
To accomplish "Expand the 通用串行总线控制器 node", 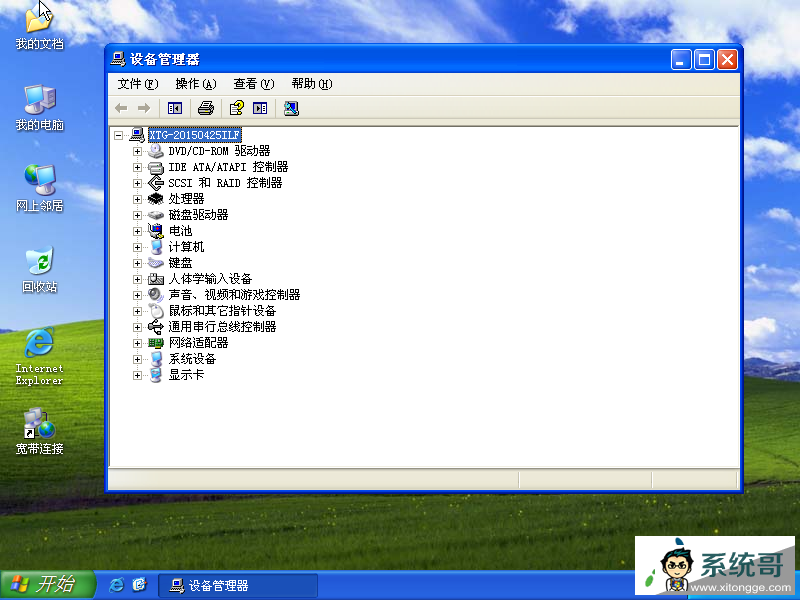I will click(x=137, y=327).
